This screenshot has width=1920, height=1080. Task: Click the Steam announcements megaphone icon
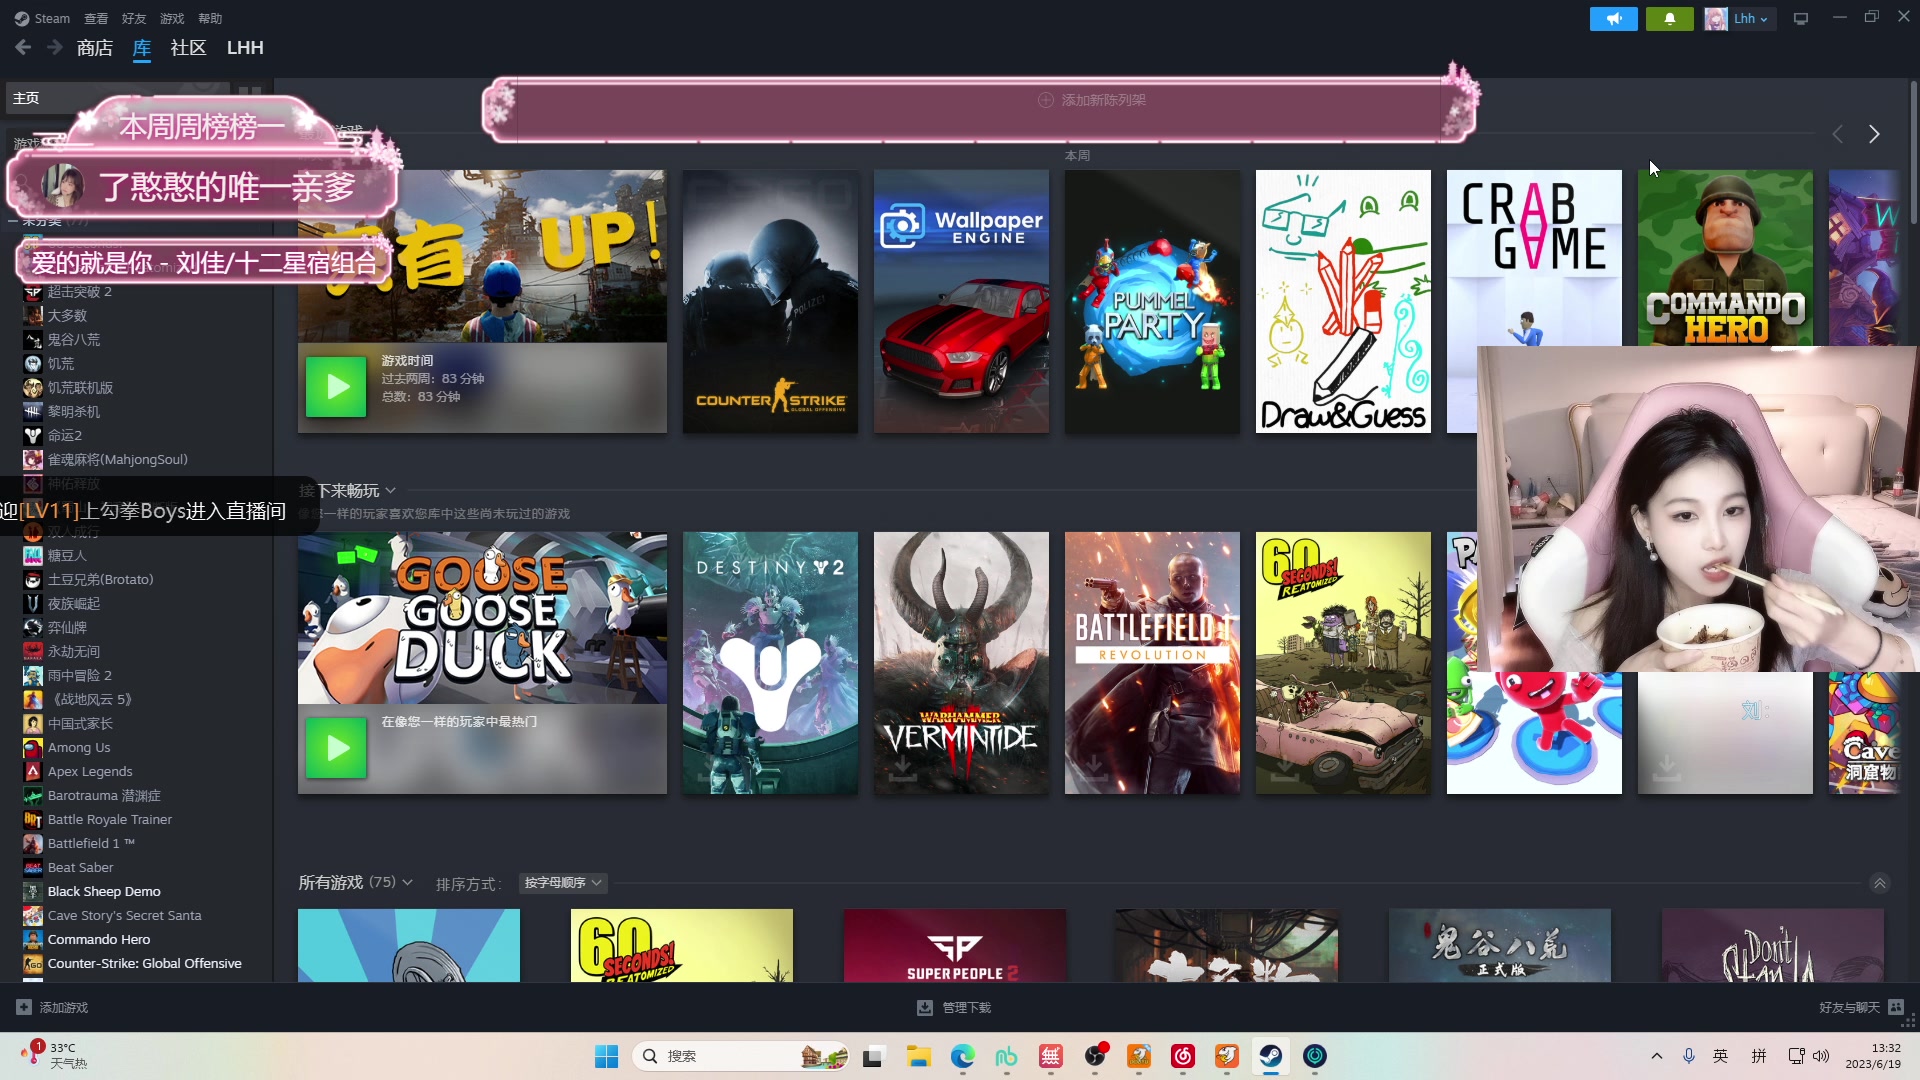[x=1613, y=19]
